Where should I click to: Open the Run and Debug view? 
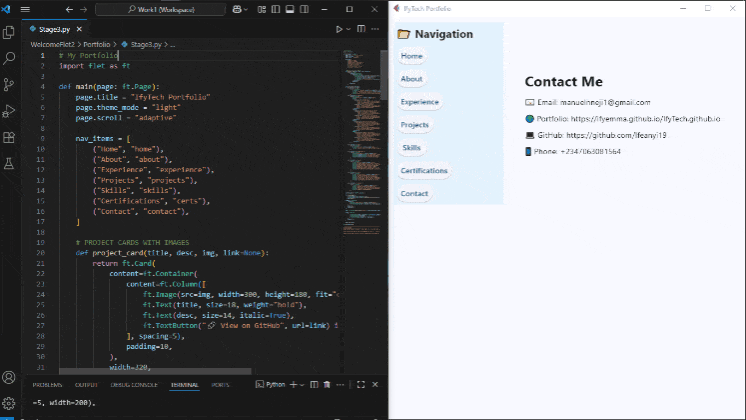pyautogui.click(x=9, y=111)
